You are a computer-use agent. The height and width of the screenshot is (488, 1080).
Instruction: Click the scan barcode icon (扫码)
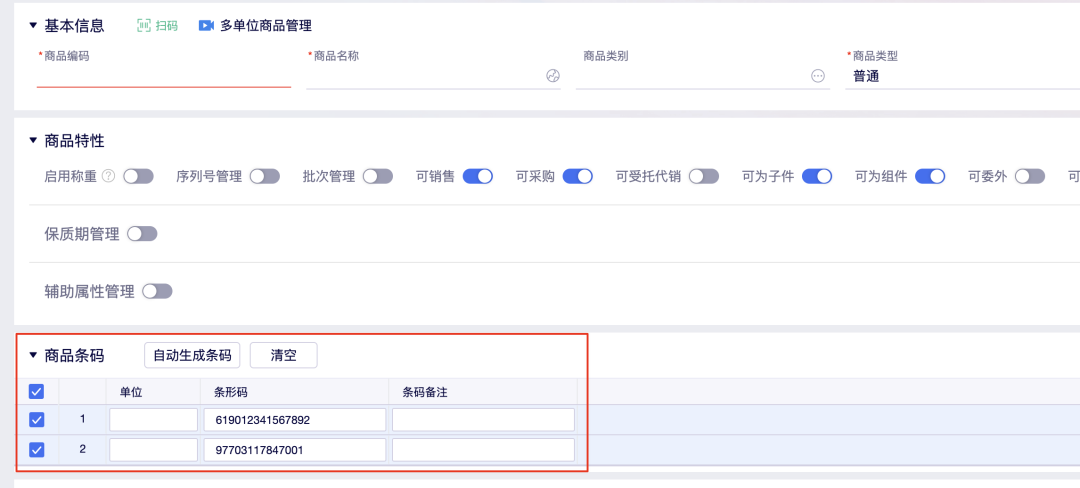pyautogui.click(x=144, y=26)
